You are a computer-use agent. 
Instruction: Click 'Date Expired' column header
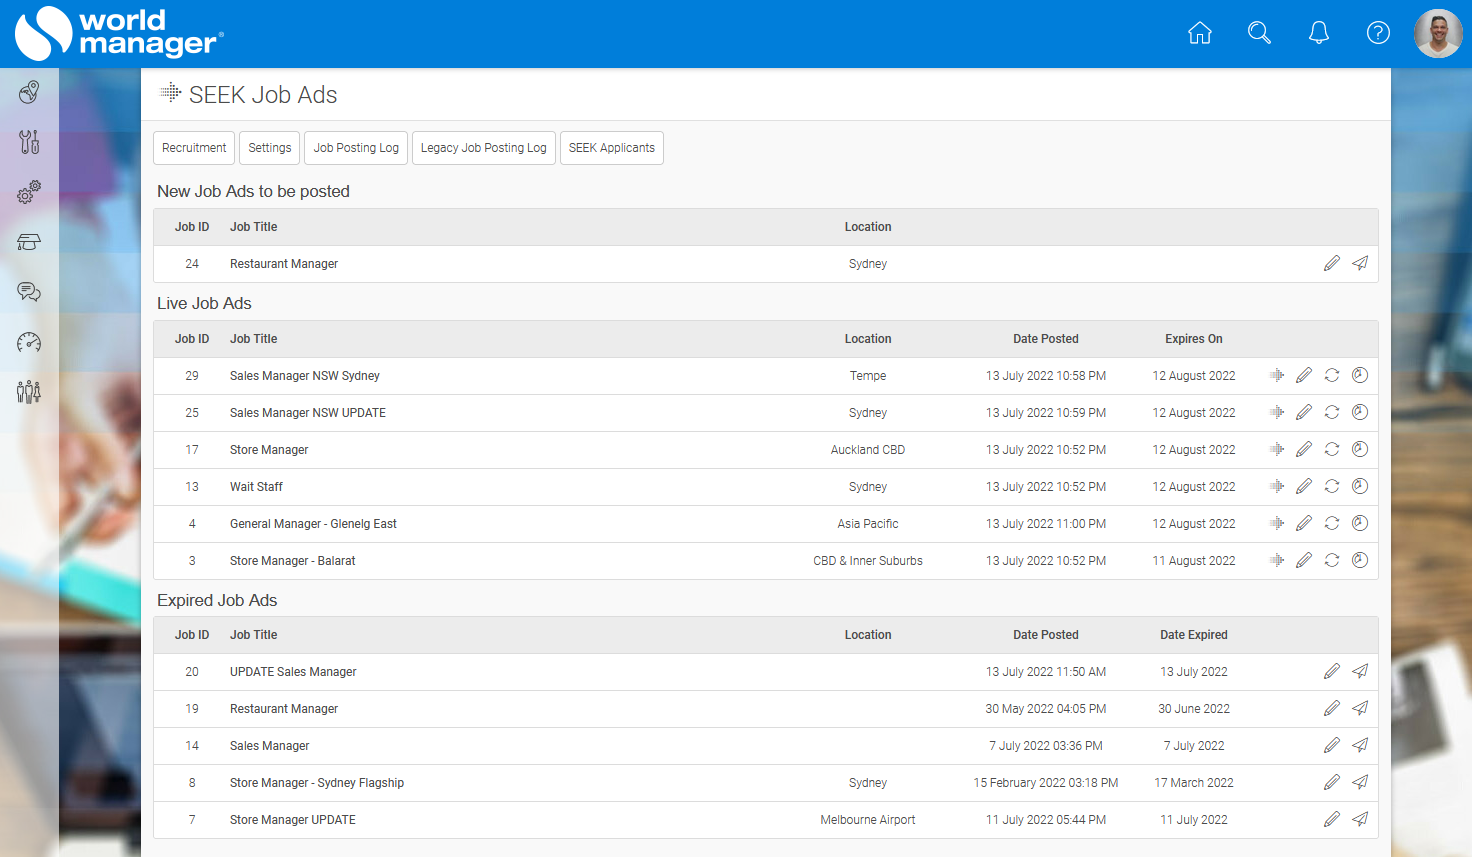(1194, 635)
